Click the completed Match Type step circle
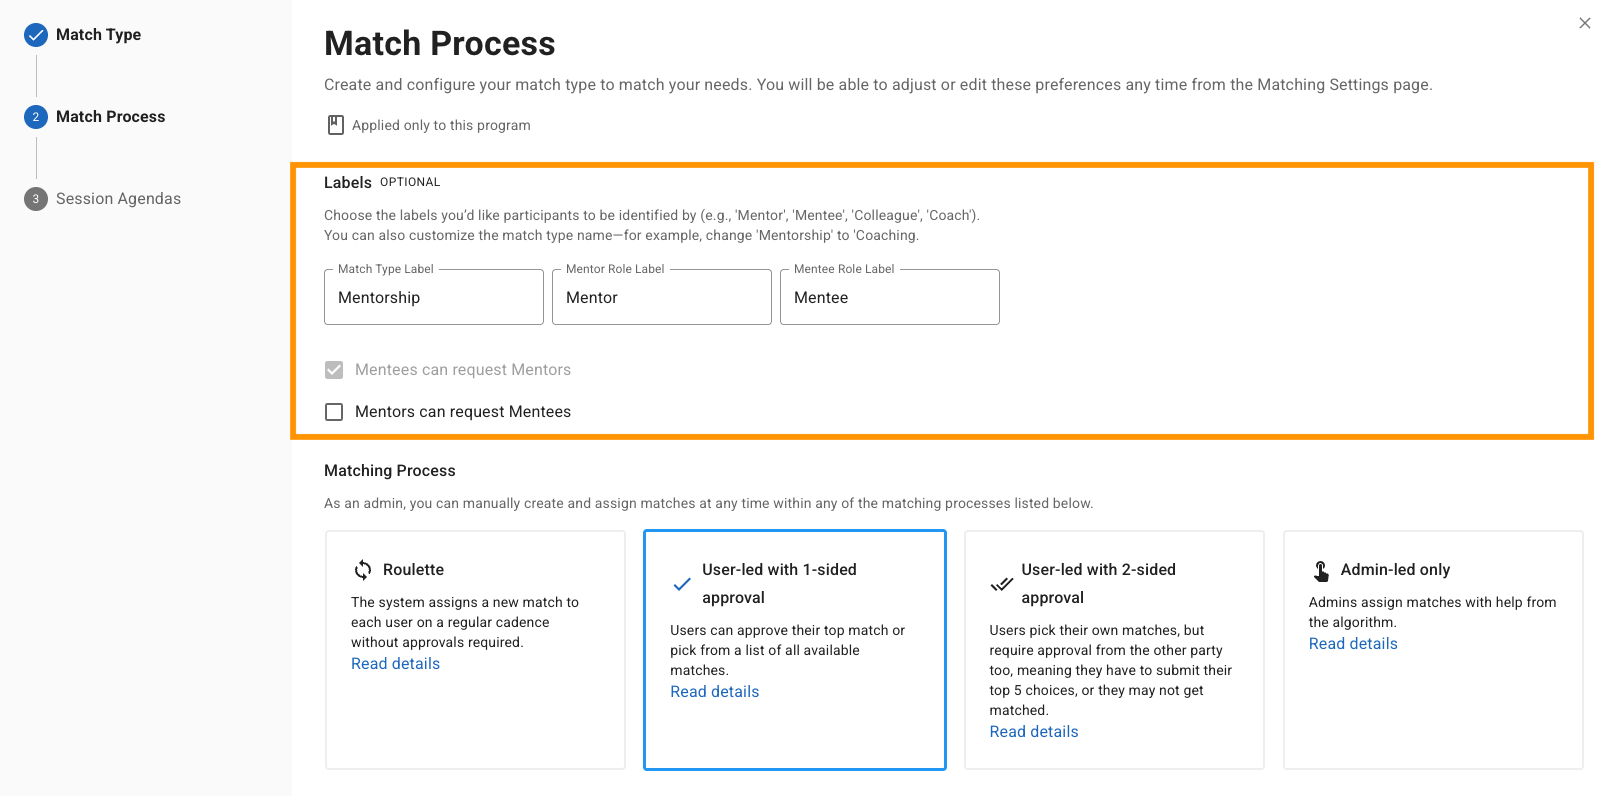The width and height of the screenshot is (1615, 796). click(36, 35)
